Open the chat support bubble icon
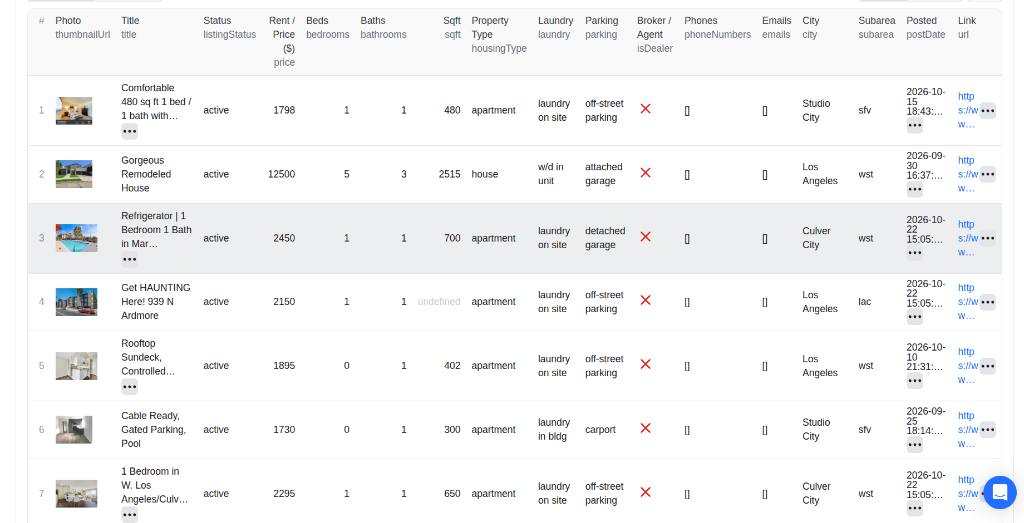 999,493
